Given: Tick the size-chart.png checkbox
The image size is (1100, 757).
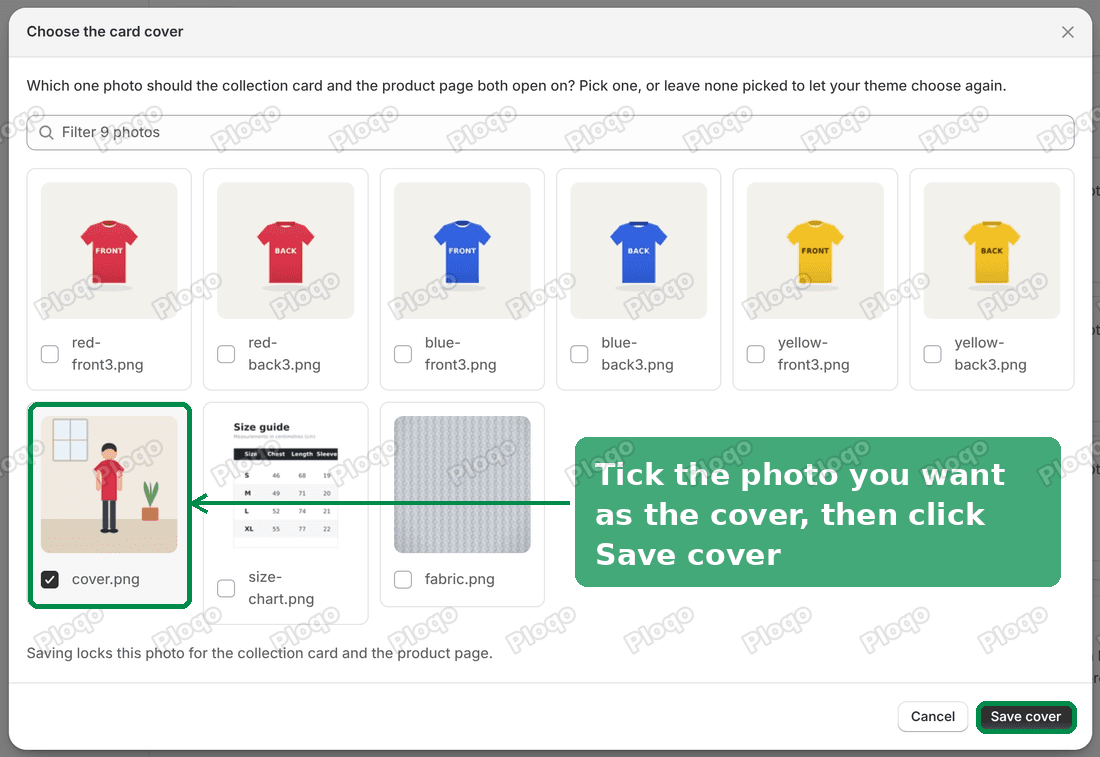Looking at the screenshot, I should click(x=226, y=588).
